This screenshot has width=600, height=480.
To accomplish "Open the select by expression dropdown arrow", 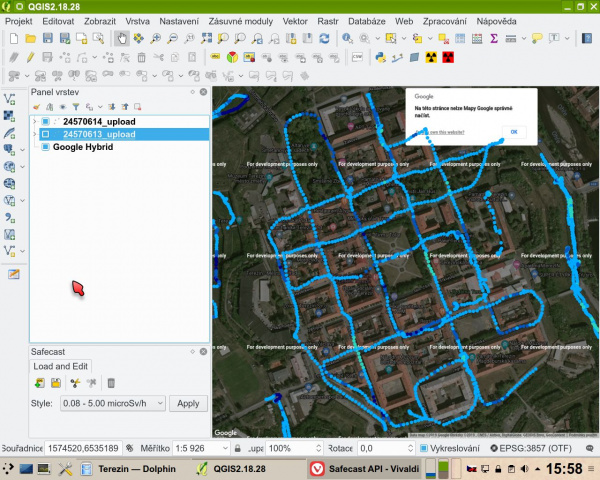I will pyautogui.click(x=430, y=38).
